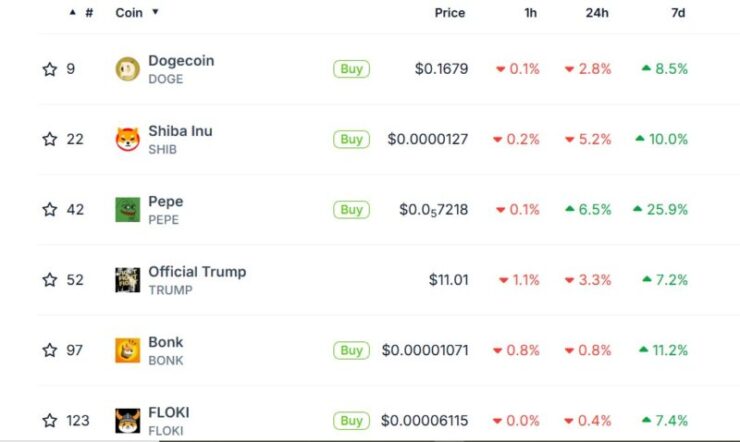Screen dimensions: 740x442
Task: Buy Dogecoin using its Buy button
Action: click(x=351, y=69)
